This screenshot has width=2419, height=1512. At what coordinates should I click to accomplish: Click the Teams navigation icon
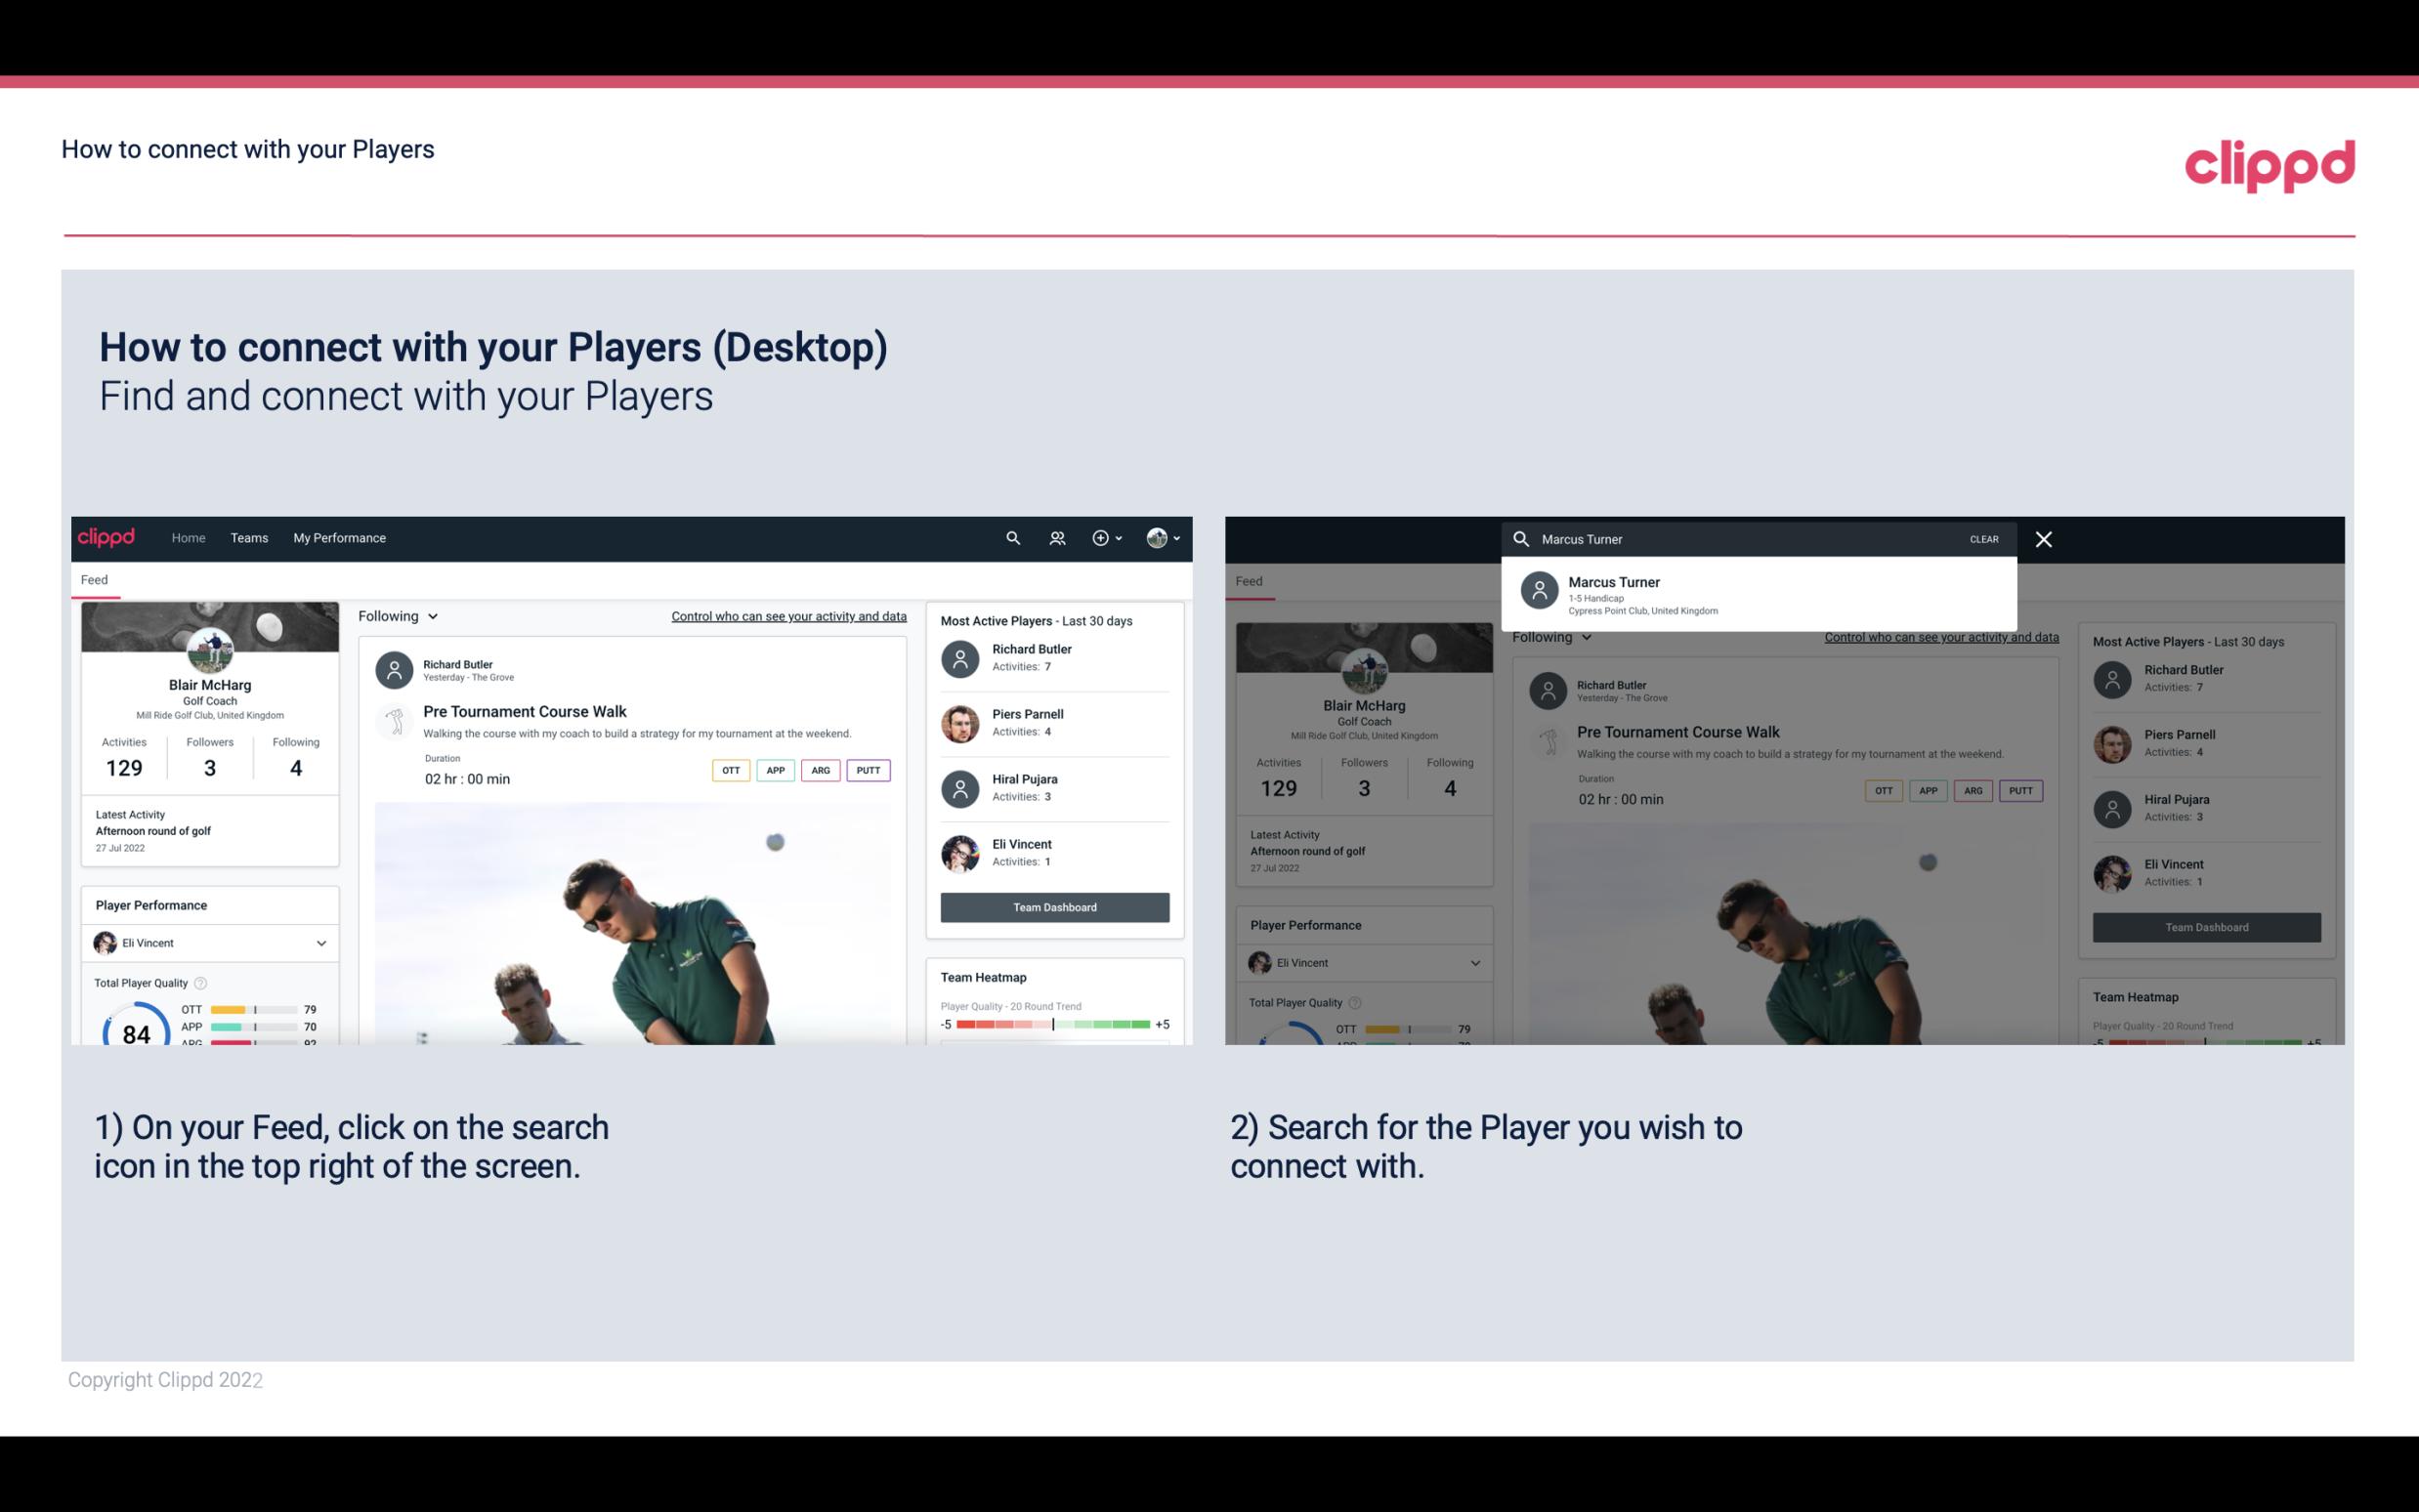[247, 538]
